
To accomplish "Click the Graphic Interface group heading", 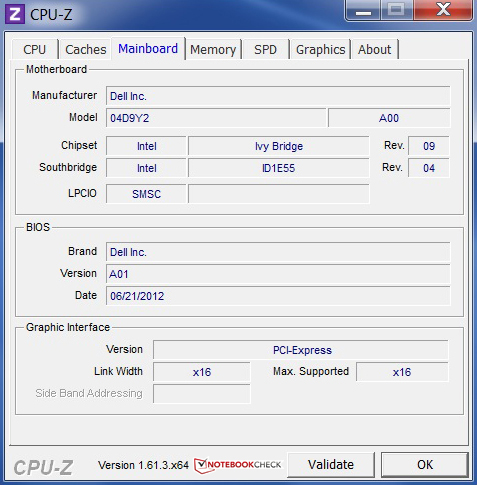I will (x=68, y=327).
